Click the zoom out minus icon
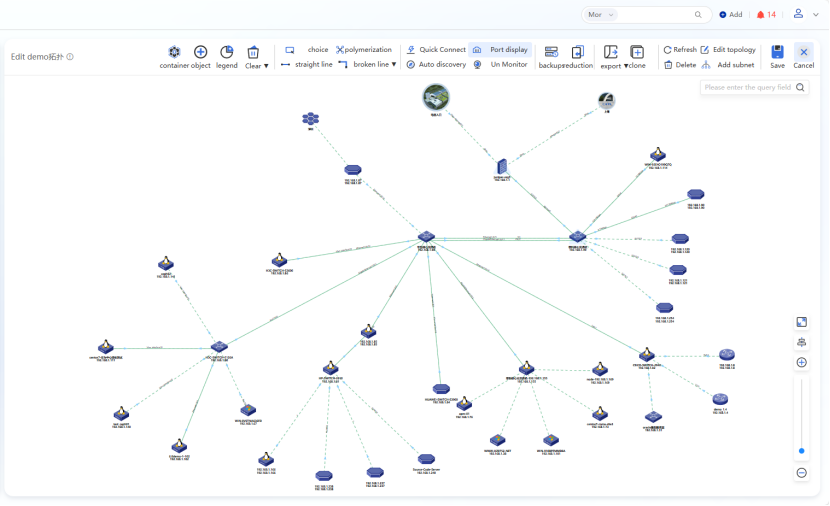This screenshot has width=830, height=506. click(801, 472)
